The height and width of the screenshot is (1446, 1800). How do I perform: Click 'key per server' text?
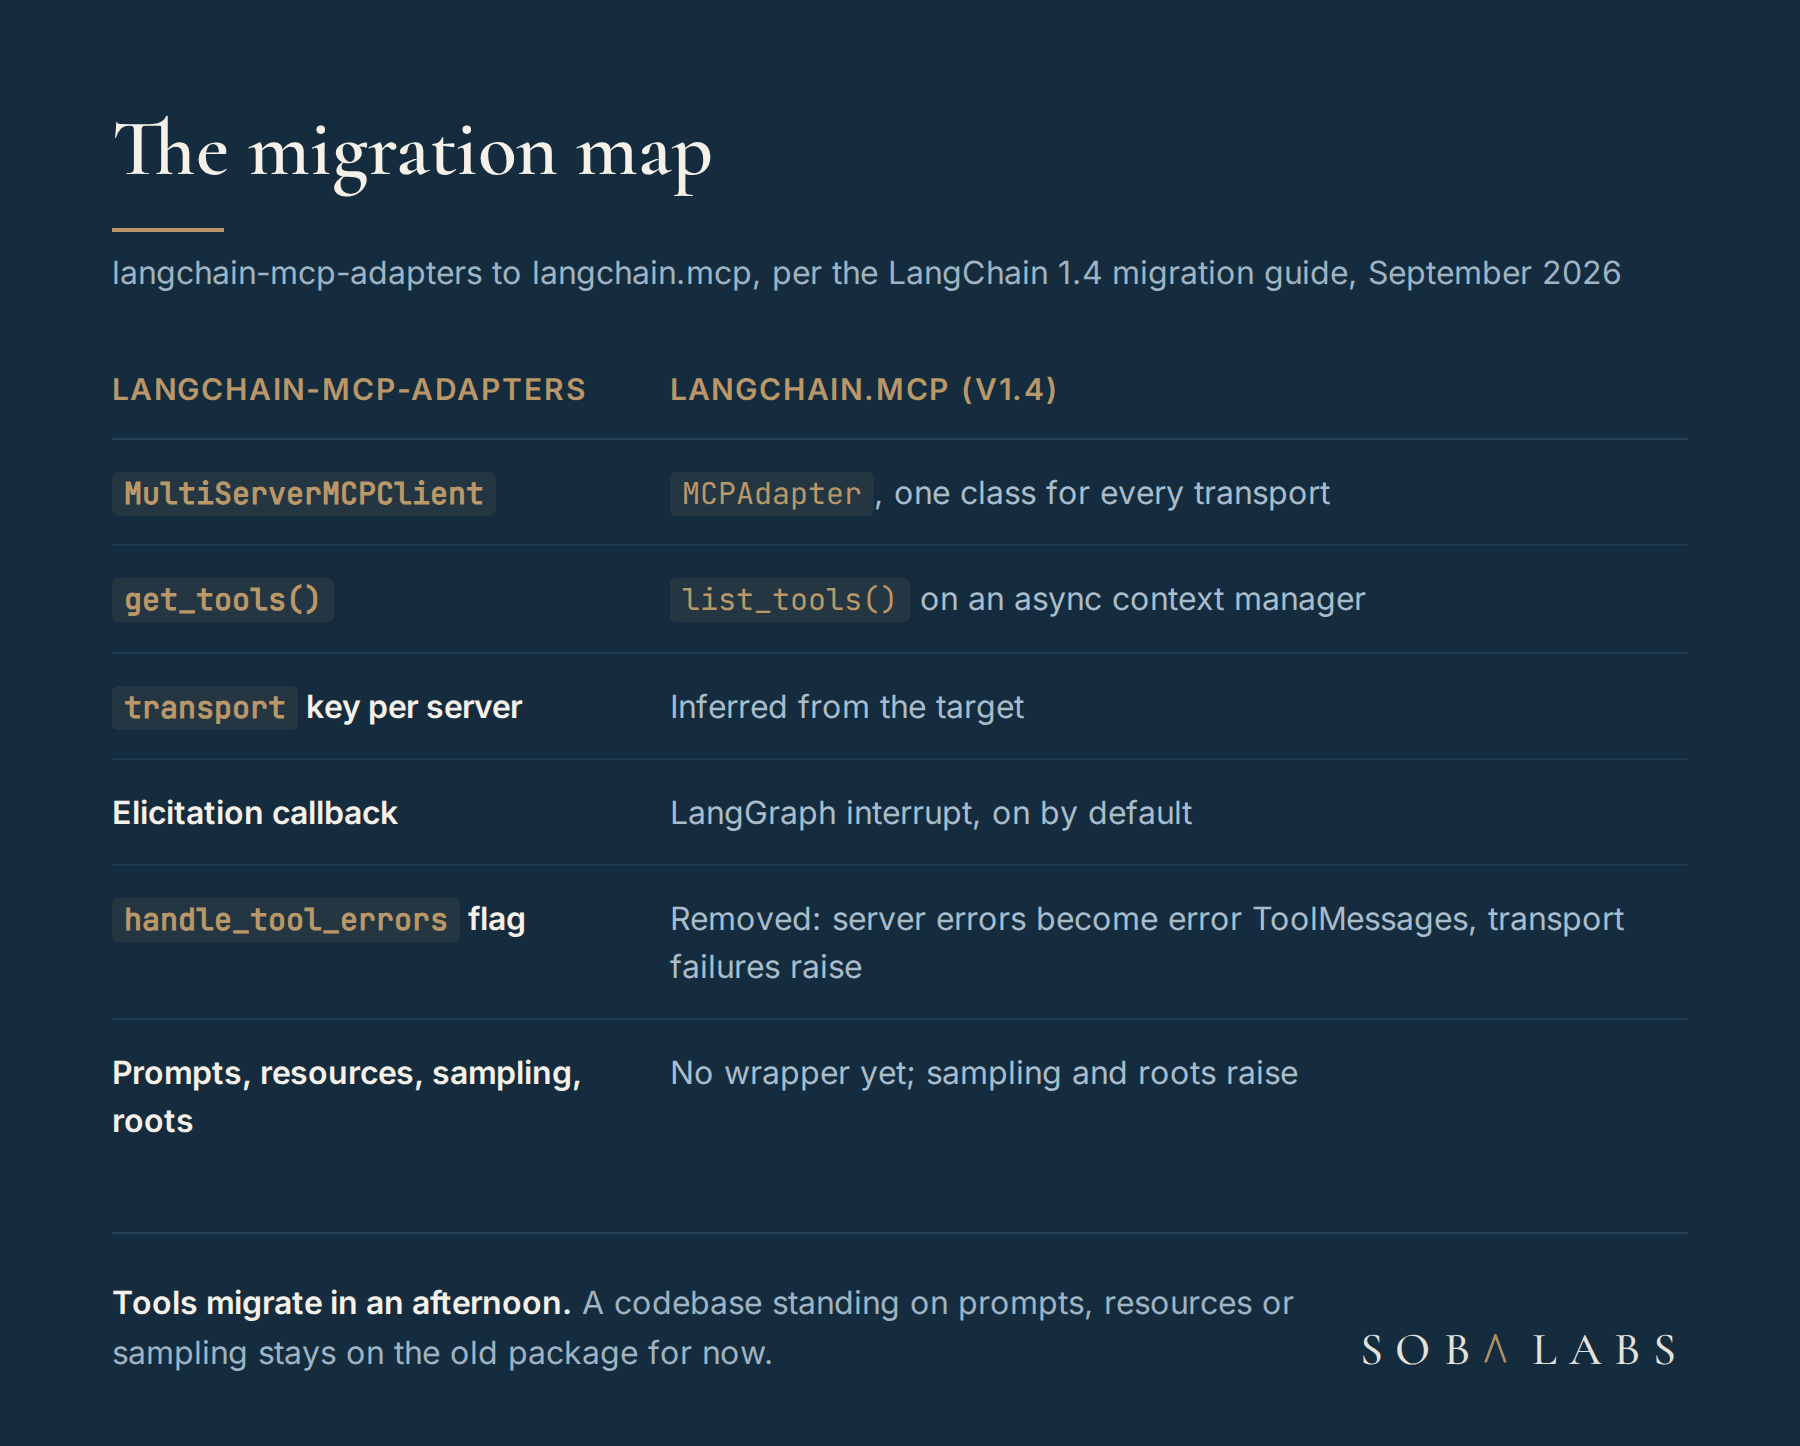[414, 707]
